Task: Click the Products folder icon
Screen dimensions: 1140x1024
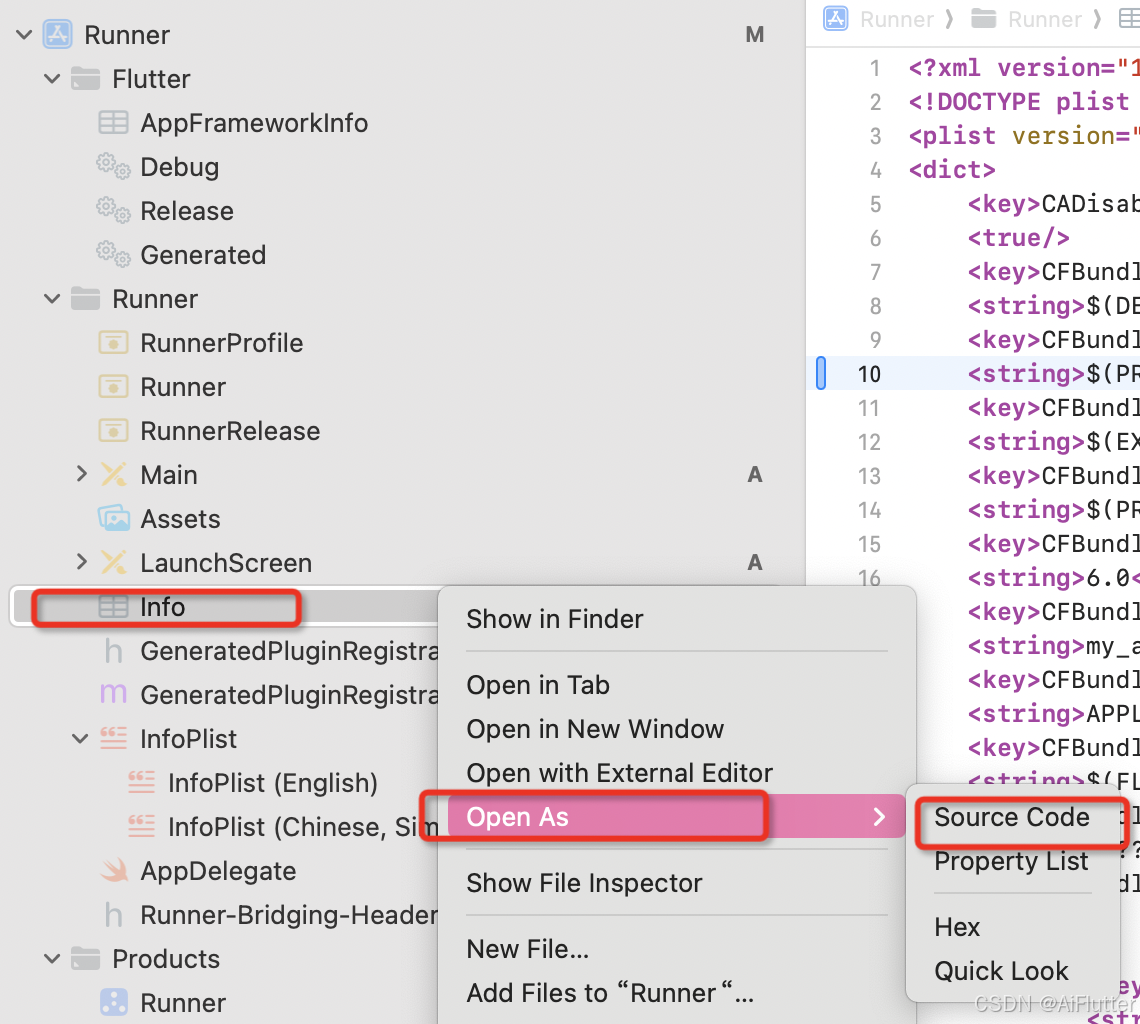Action: (86, 959)
